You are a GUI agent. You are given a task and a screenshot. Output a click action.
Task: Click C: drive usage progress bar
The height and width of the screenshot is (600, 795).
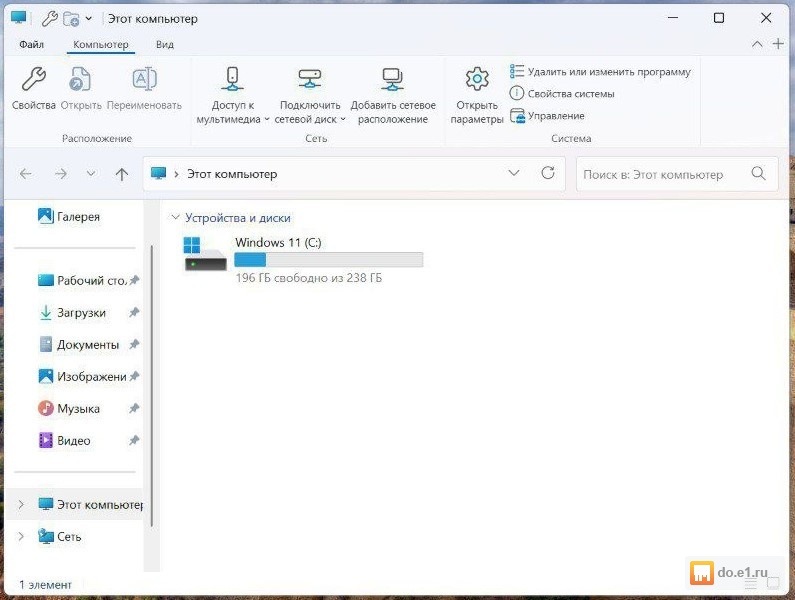click(x=329, y=260)
